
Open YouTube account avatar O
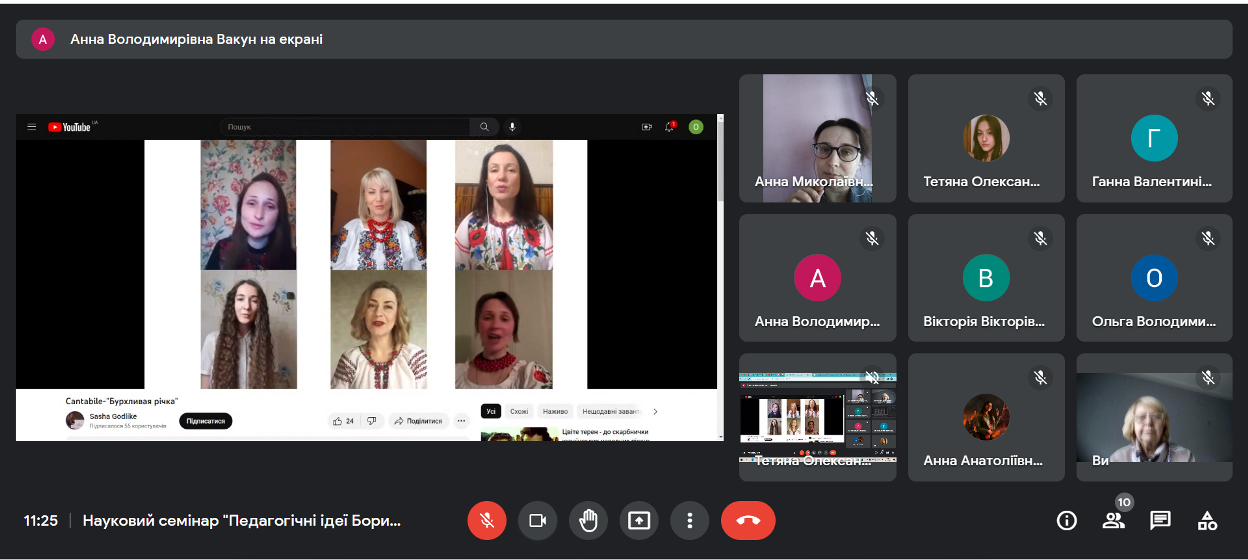pos(696,127)
